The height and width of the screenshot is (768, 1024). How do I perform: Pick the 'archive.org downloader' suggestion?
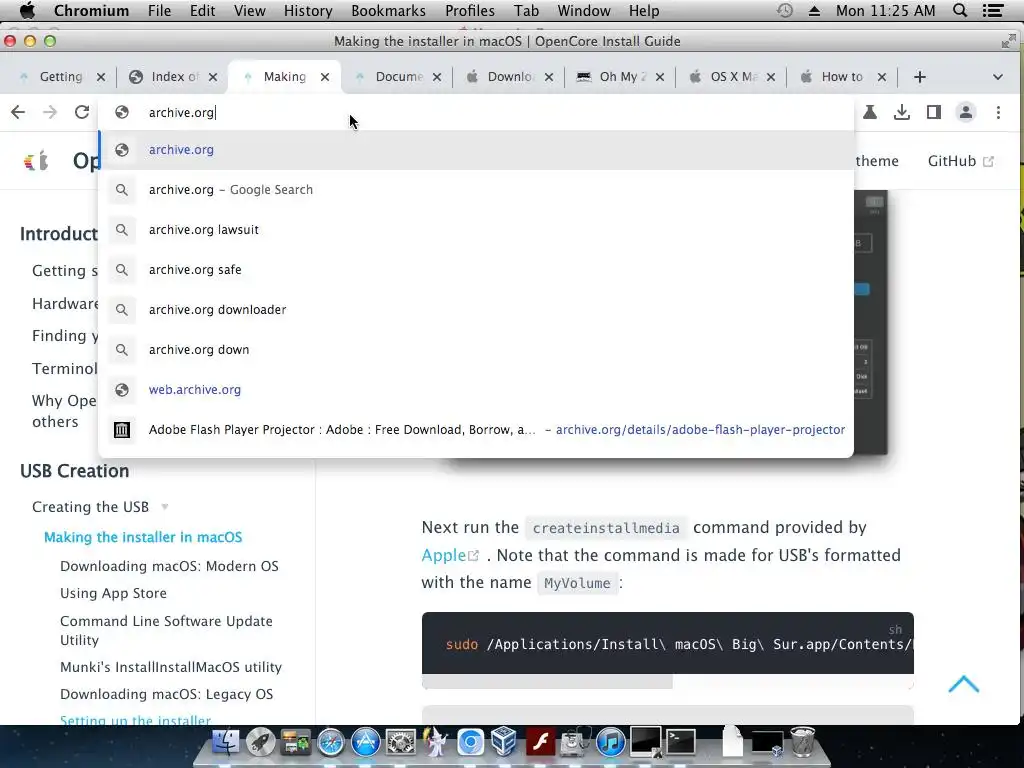point(475,310)
